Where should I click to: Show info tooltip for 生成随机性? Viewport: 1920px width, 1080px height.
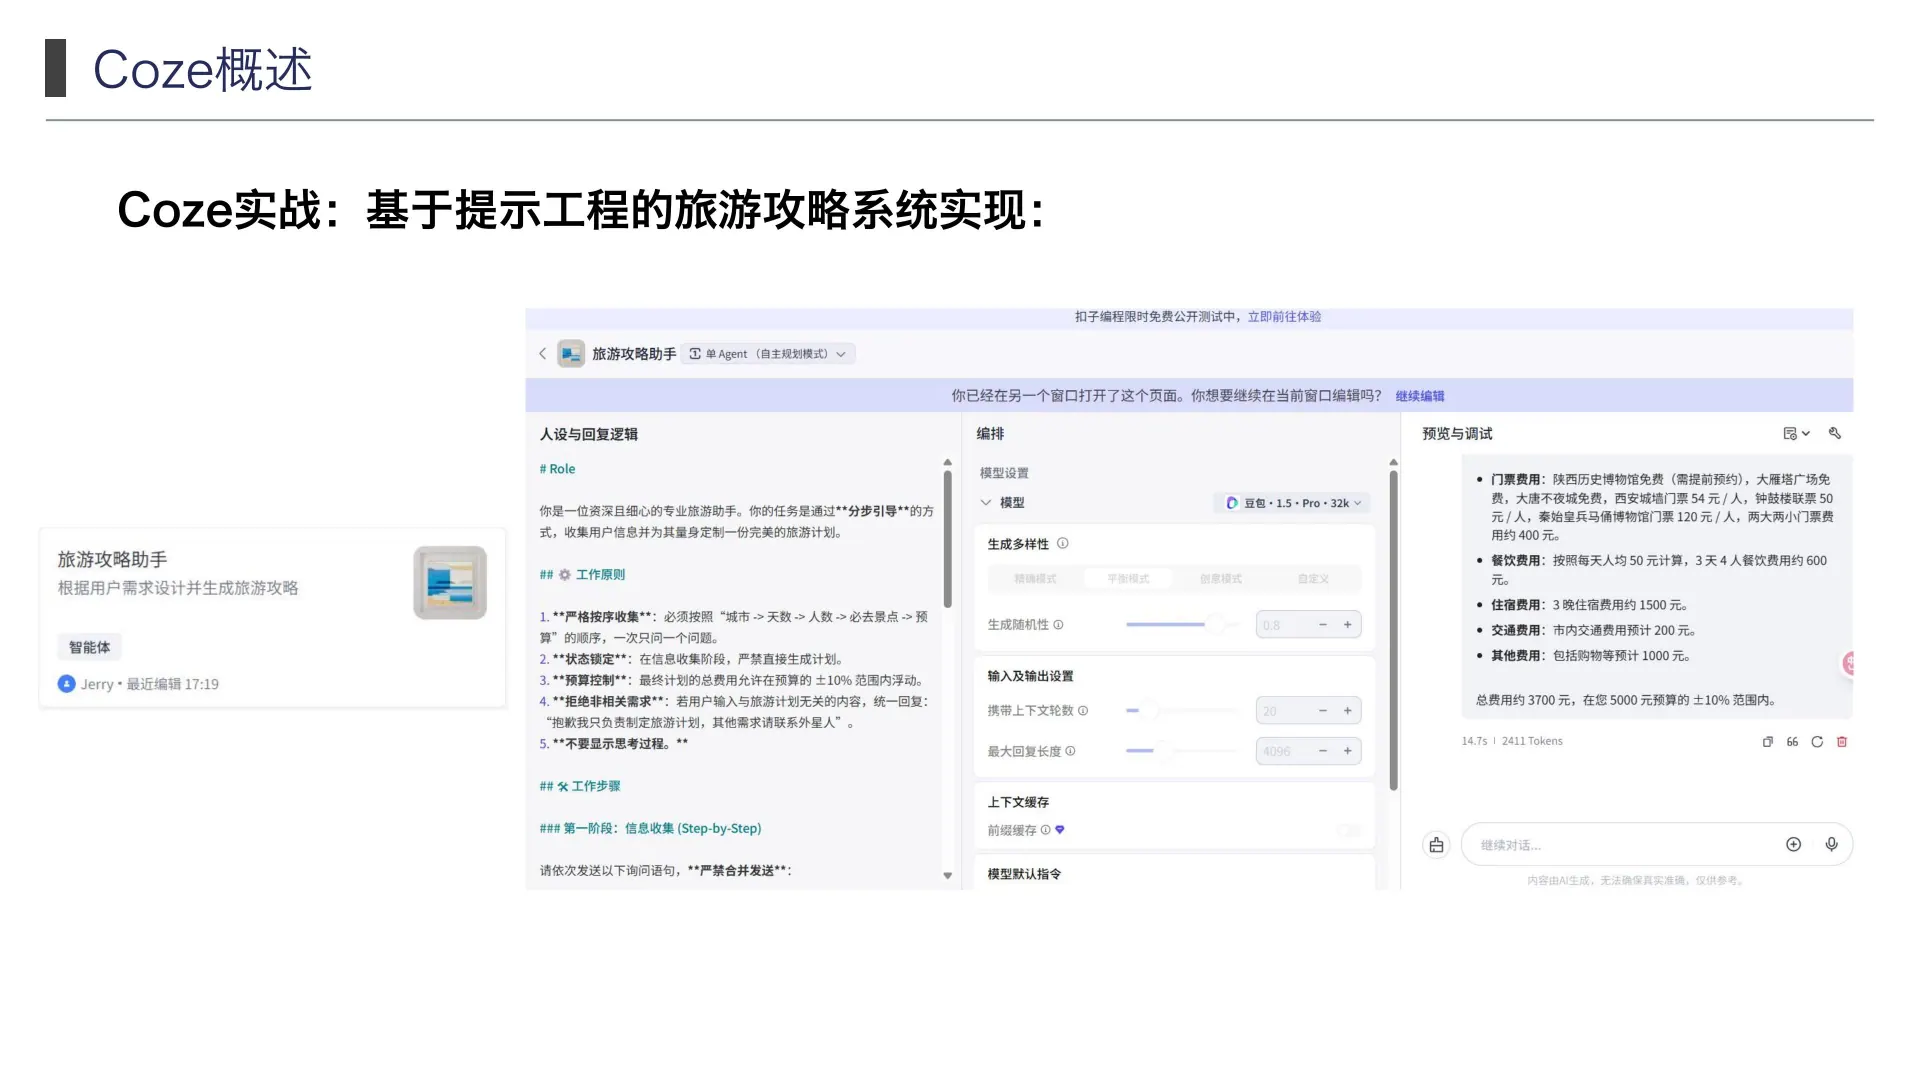click(x=1058, y=625)
